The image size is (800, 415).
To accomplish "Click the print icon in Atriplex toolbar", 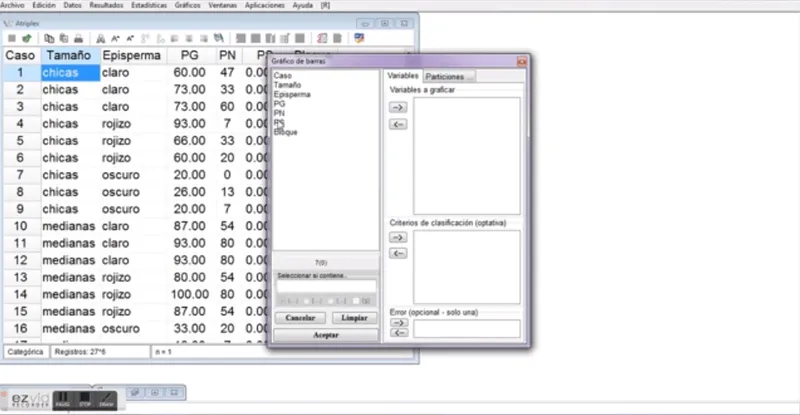I will (79, 38).
